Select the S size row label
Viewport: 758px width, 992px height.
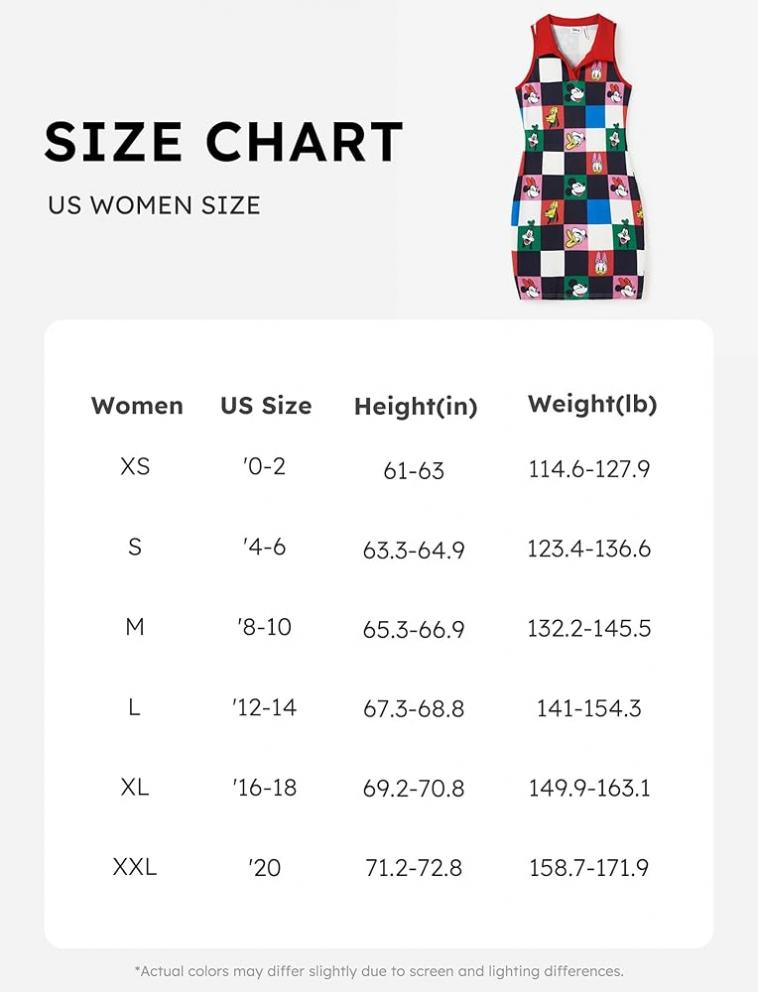[135, 546]
